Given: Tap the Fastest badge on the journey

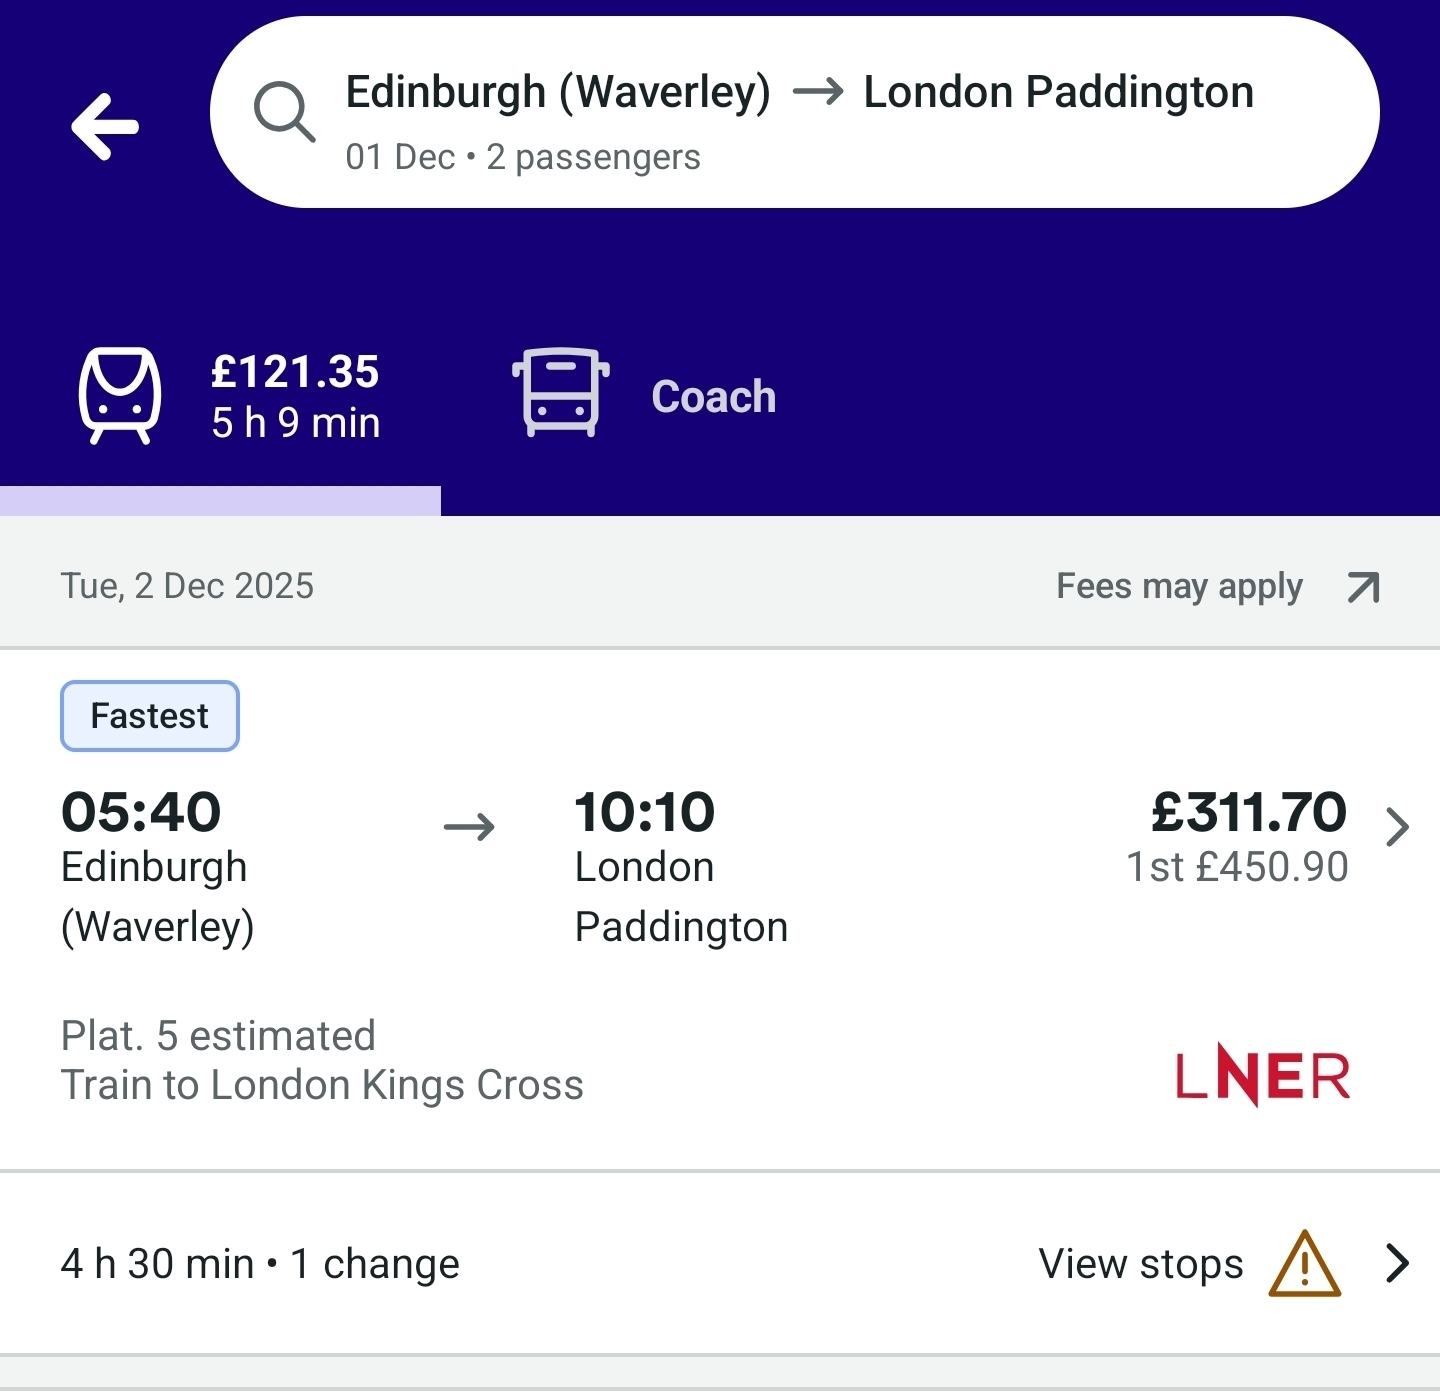Looking at the screenshot, I should tap(150, 716).
